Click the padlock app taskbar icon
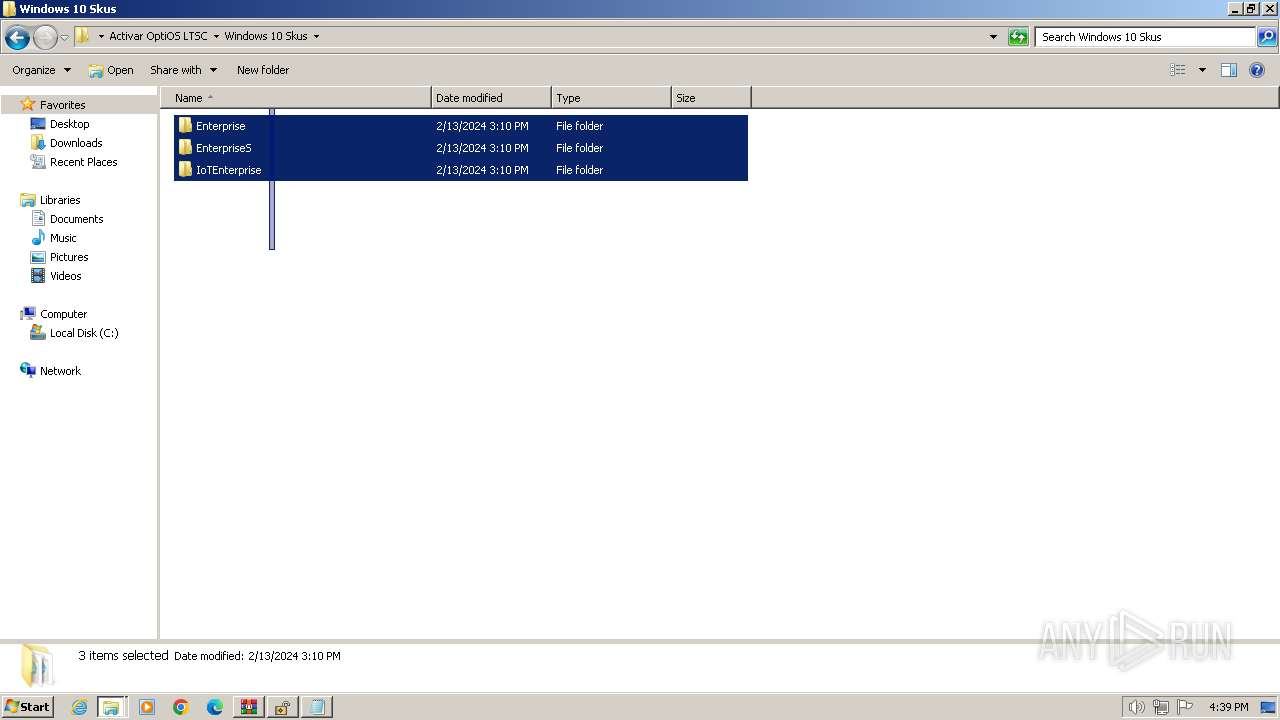This screenshot has width=1280, height=720. tap(282, 707)
